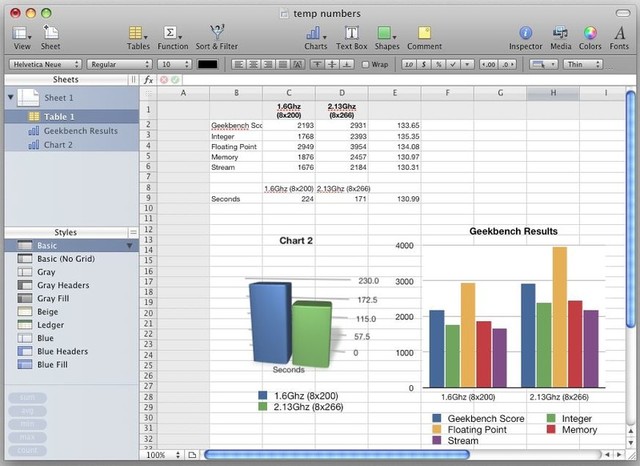Select column H header
The height and width of the screenshot is (466, 640).
pyautogui.click(x=553, y=93)
